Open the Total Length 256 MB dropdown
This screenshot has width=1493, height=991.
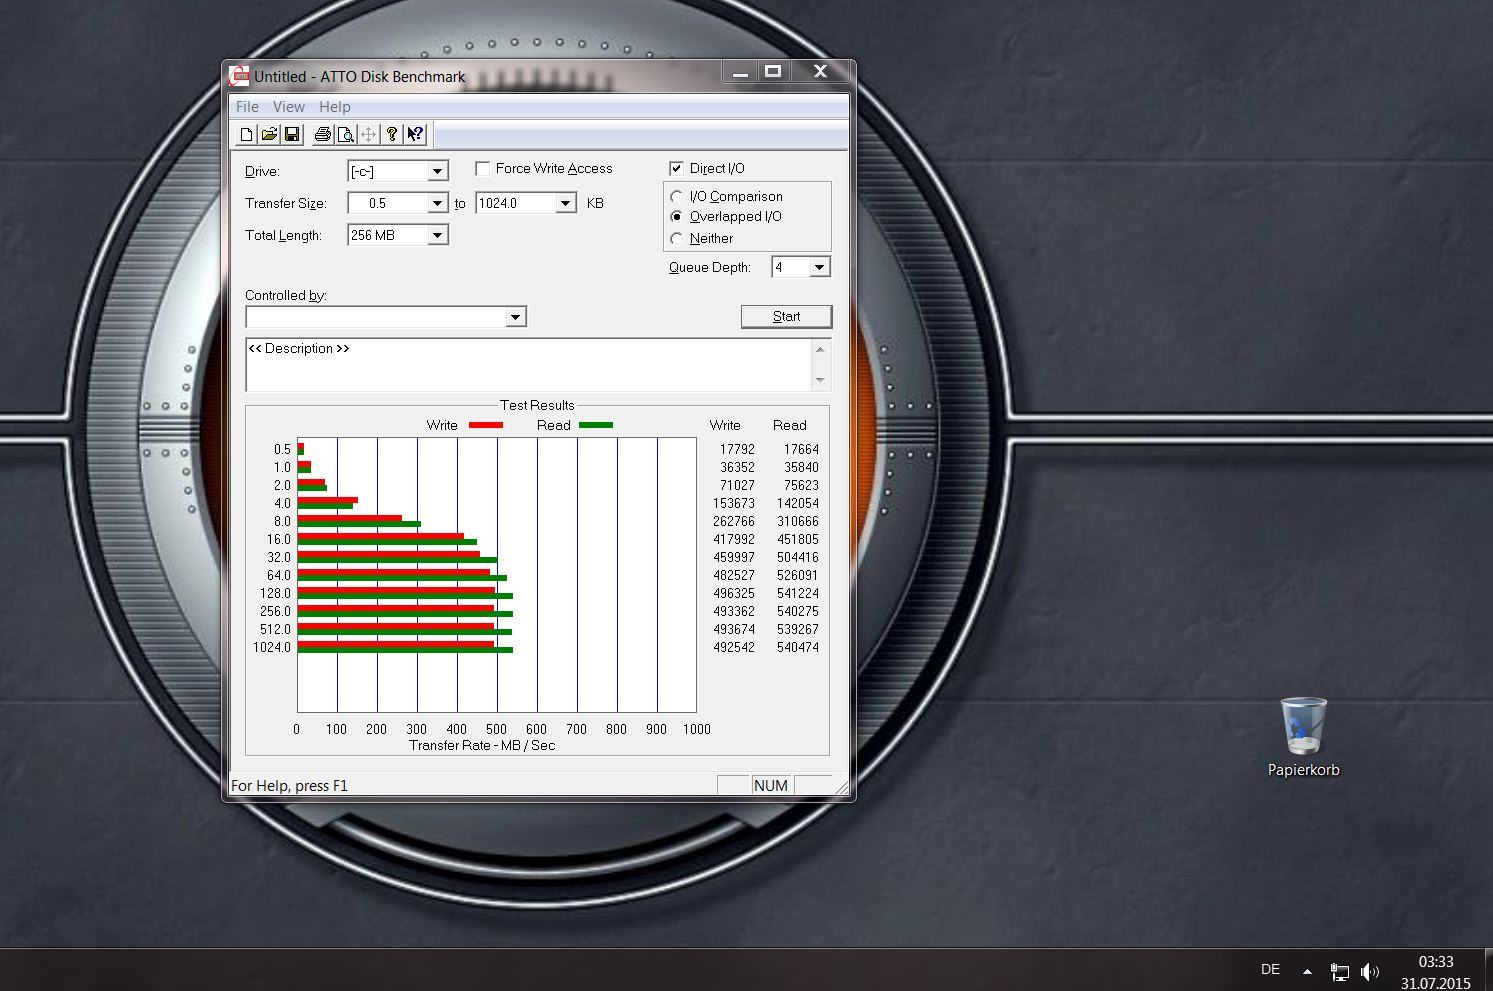pyautogui.click(x=437, y=235)
